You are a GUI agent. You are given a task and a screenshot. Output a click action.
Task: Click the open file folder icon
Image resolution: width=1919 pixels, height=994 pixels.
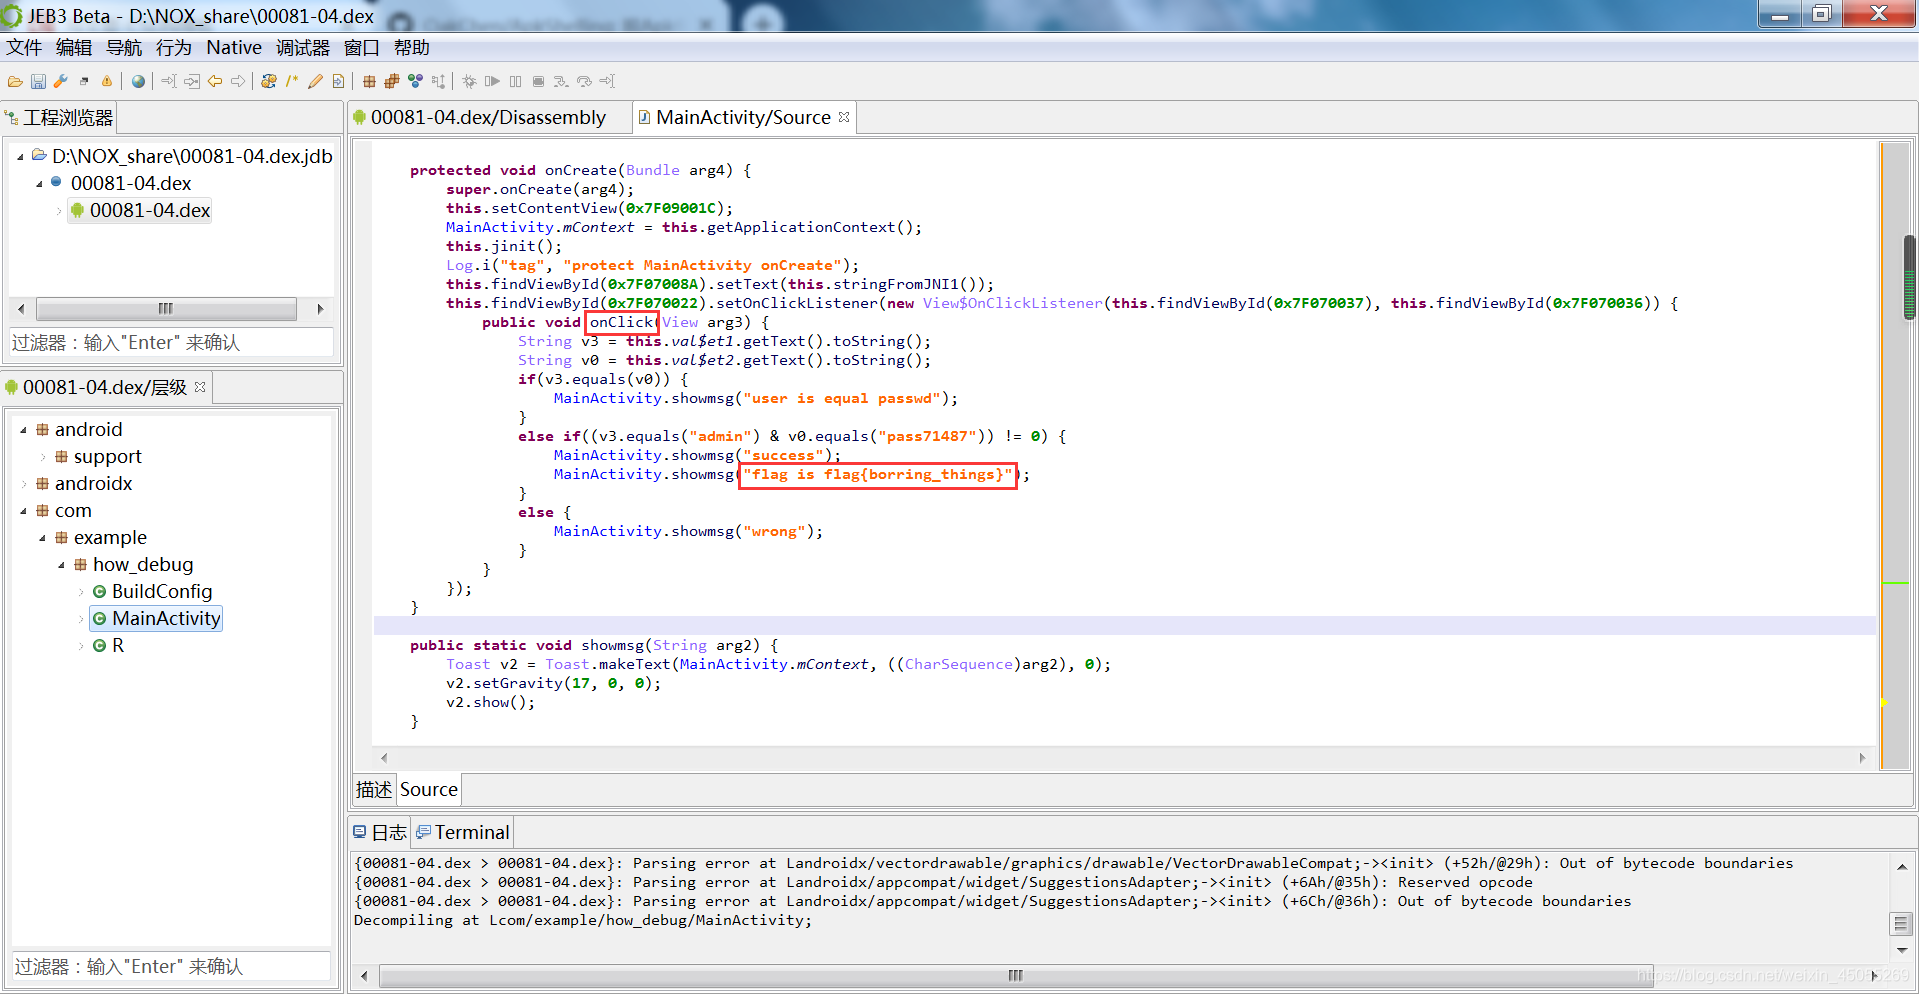click(x=15, y=82)
